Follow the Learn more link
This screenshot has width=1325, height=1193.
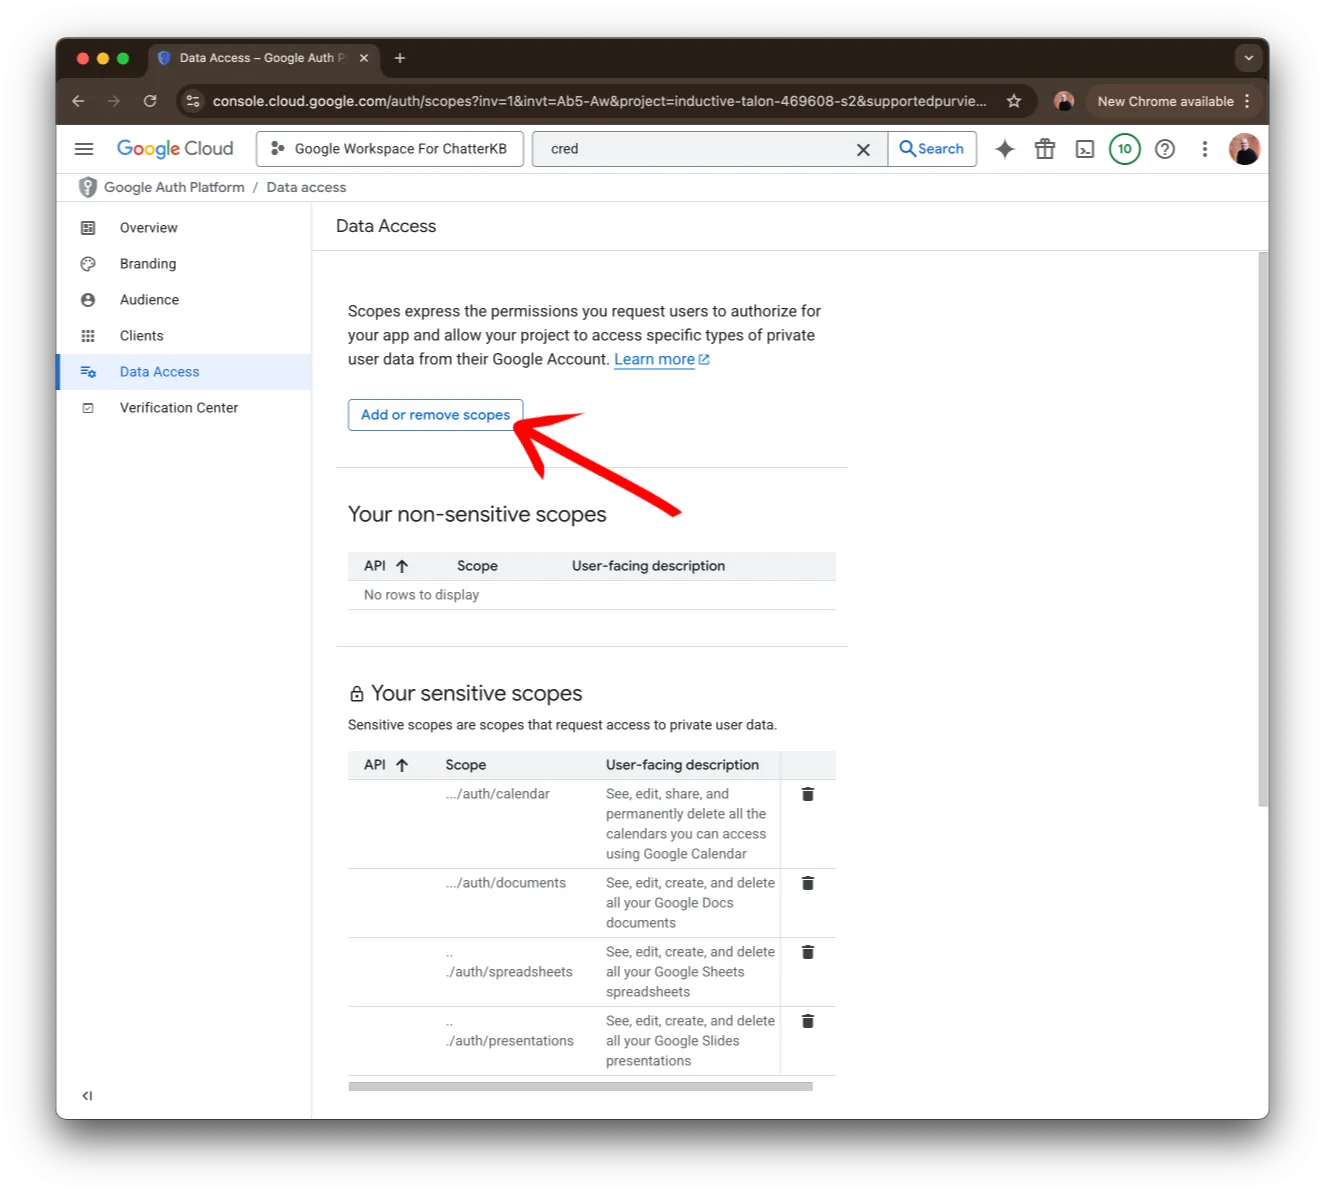[661, 360]
